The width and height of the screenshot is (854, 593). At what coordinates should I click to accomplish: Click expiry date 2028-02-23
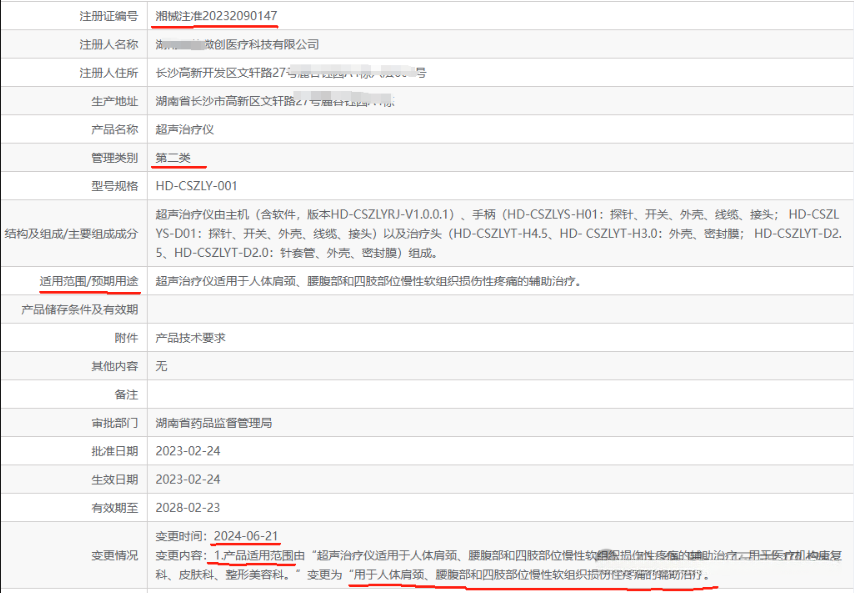[x=189, y=507]
